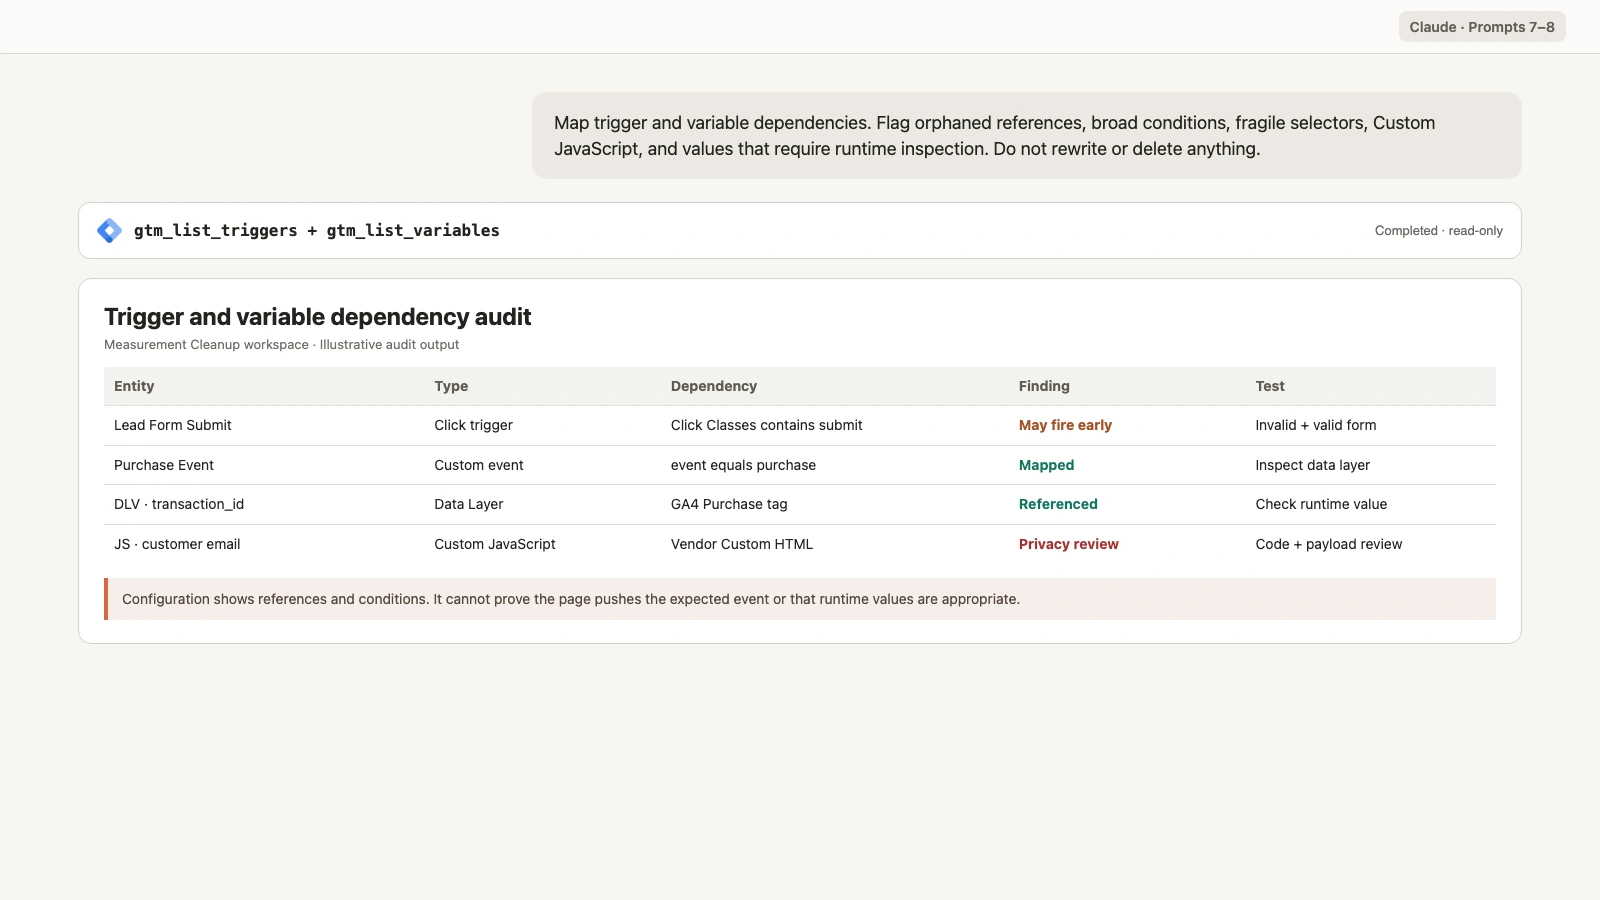Click the Inspect data layer test

(1313, 465)
